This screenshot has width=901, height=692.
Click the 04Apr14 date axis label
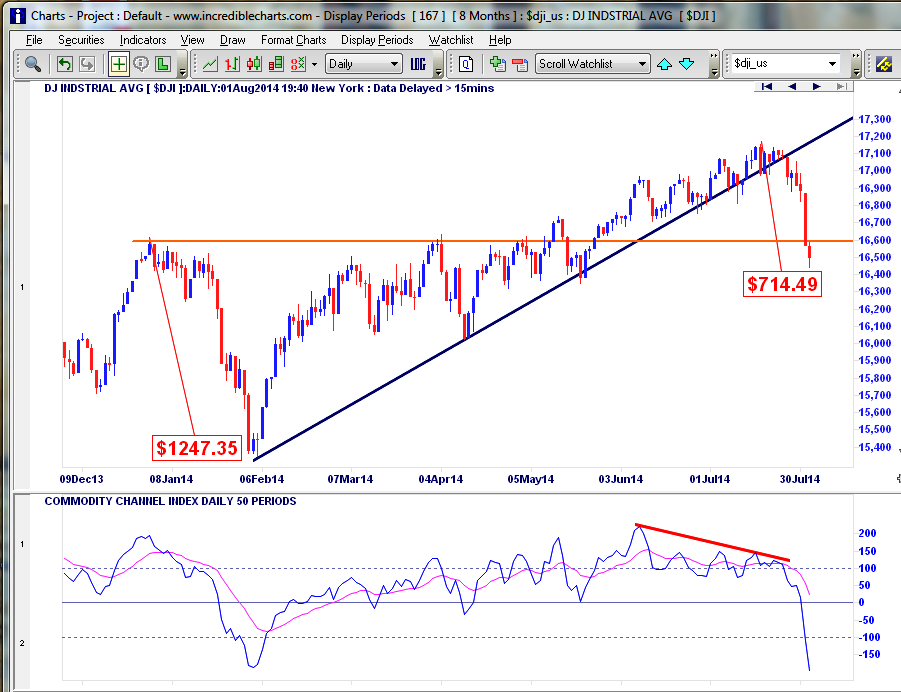point(441,479)
